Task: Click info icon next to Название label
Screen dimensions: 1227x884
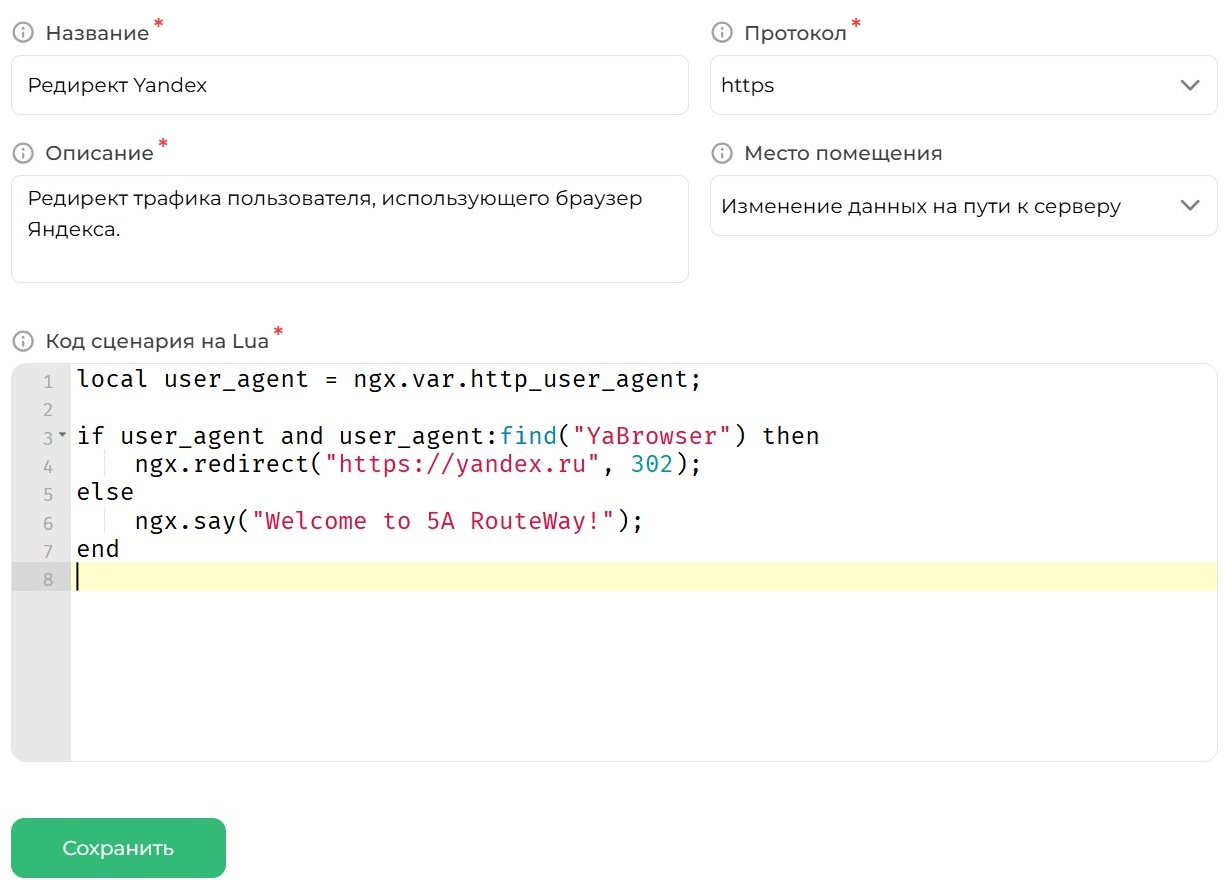Action: tap(22, 33)
